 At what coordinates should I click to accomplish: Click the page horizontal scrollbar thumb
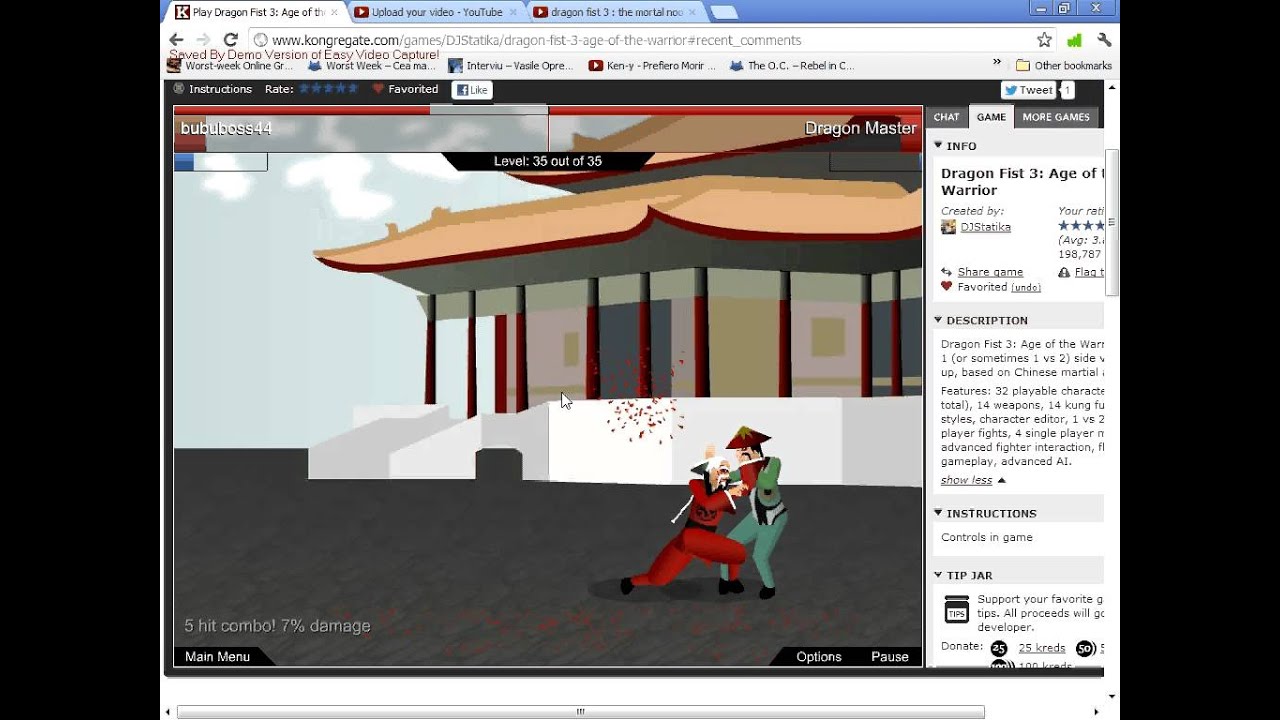(x=580, y=712)
